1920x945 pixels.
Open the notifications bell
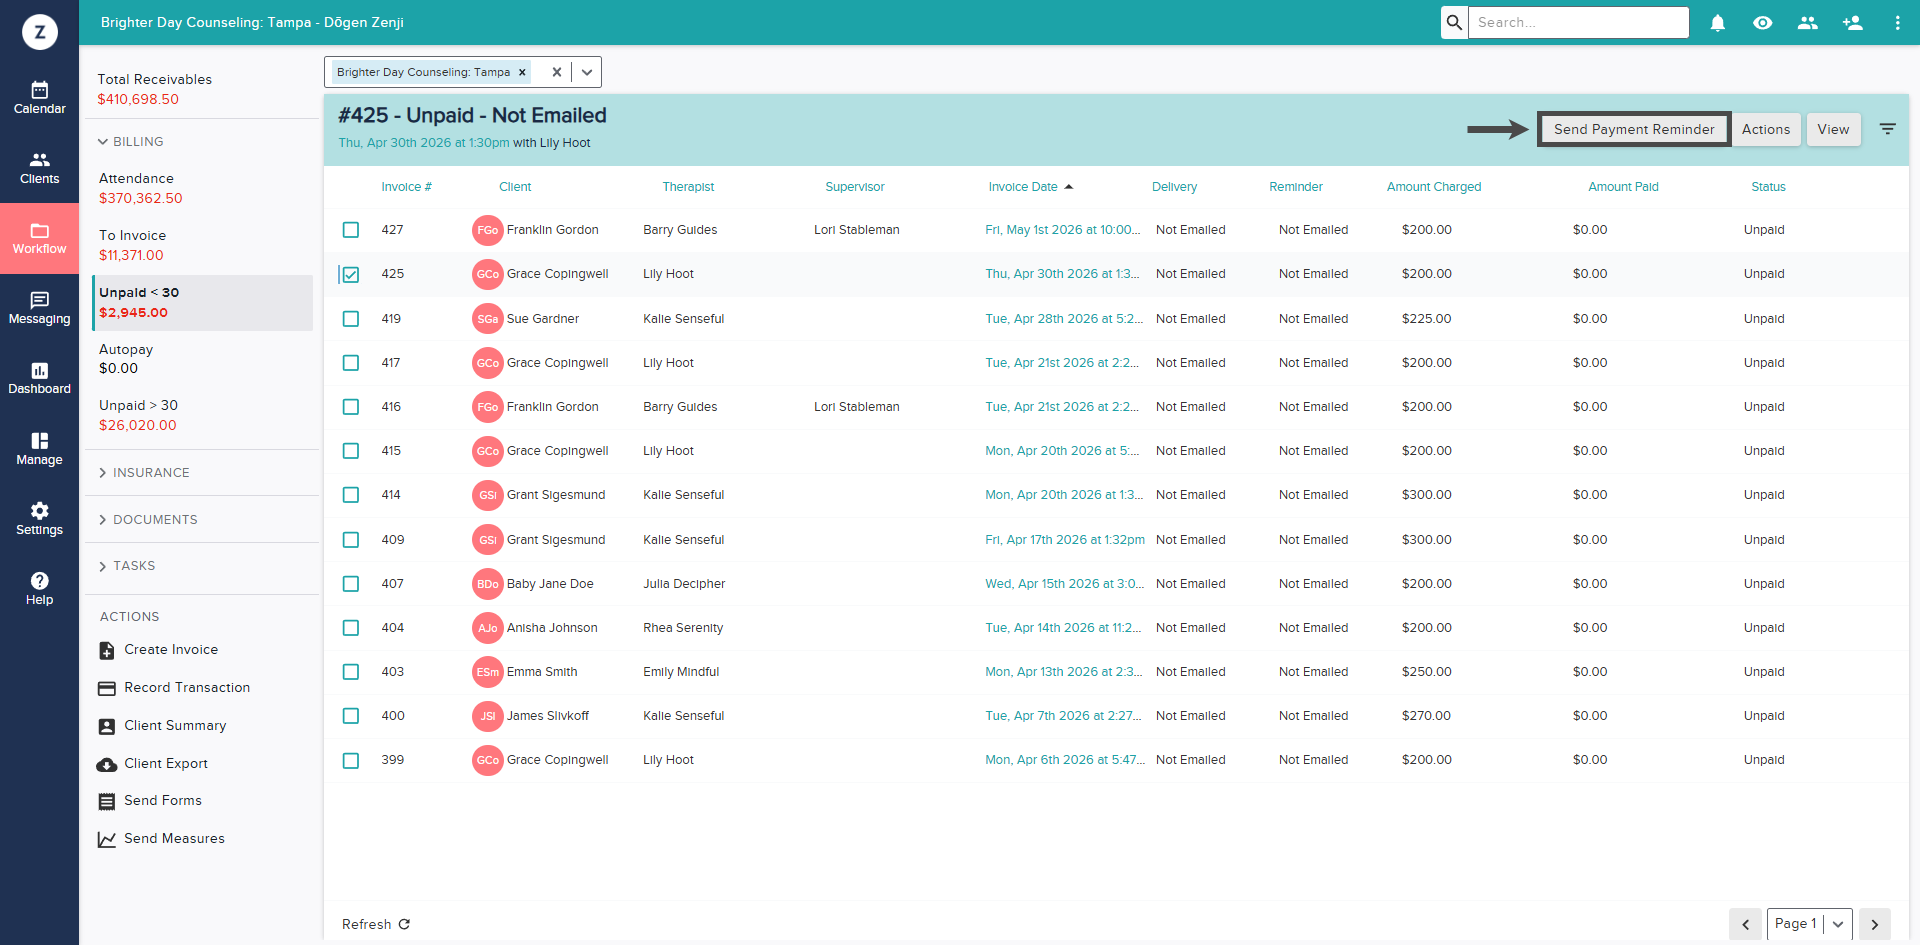click(1718, 22)
